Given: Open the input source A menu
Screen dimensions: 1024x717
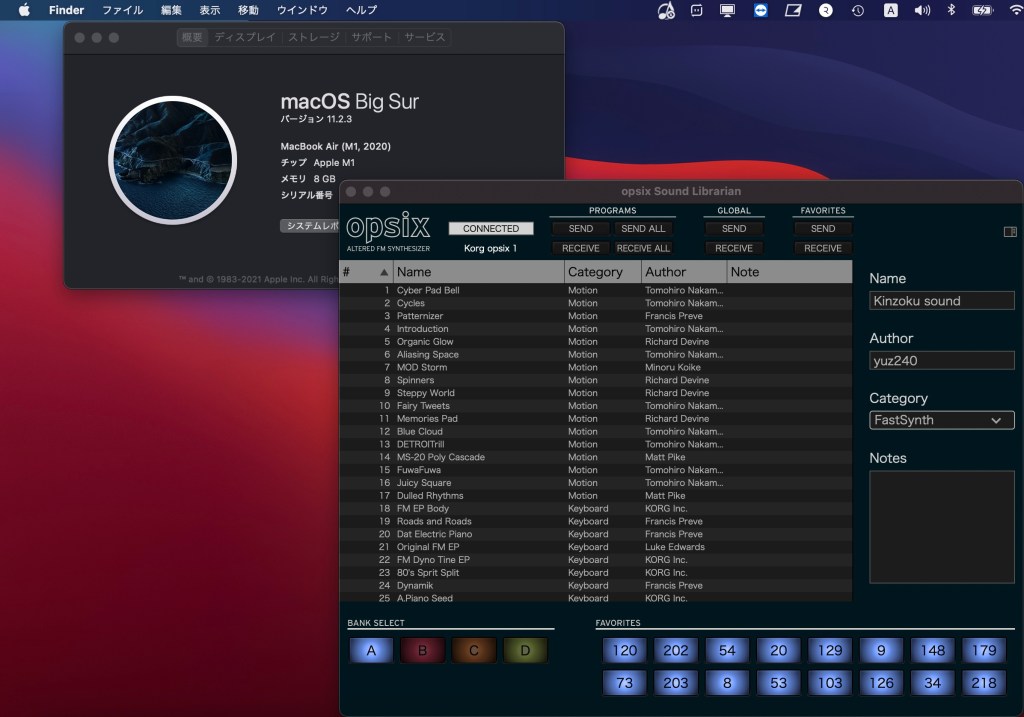Looking at the screenshot, I should click(x=890, y=10).
